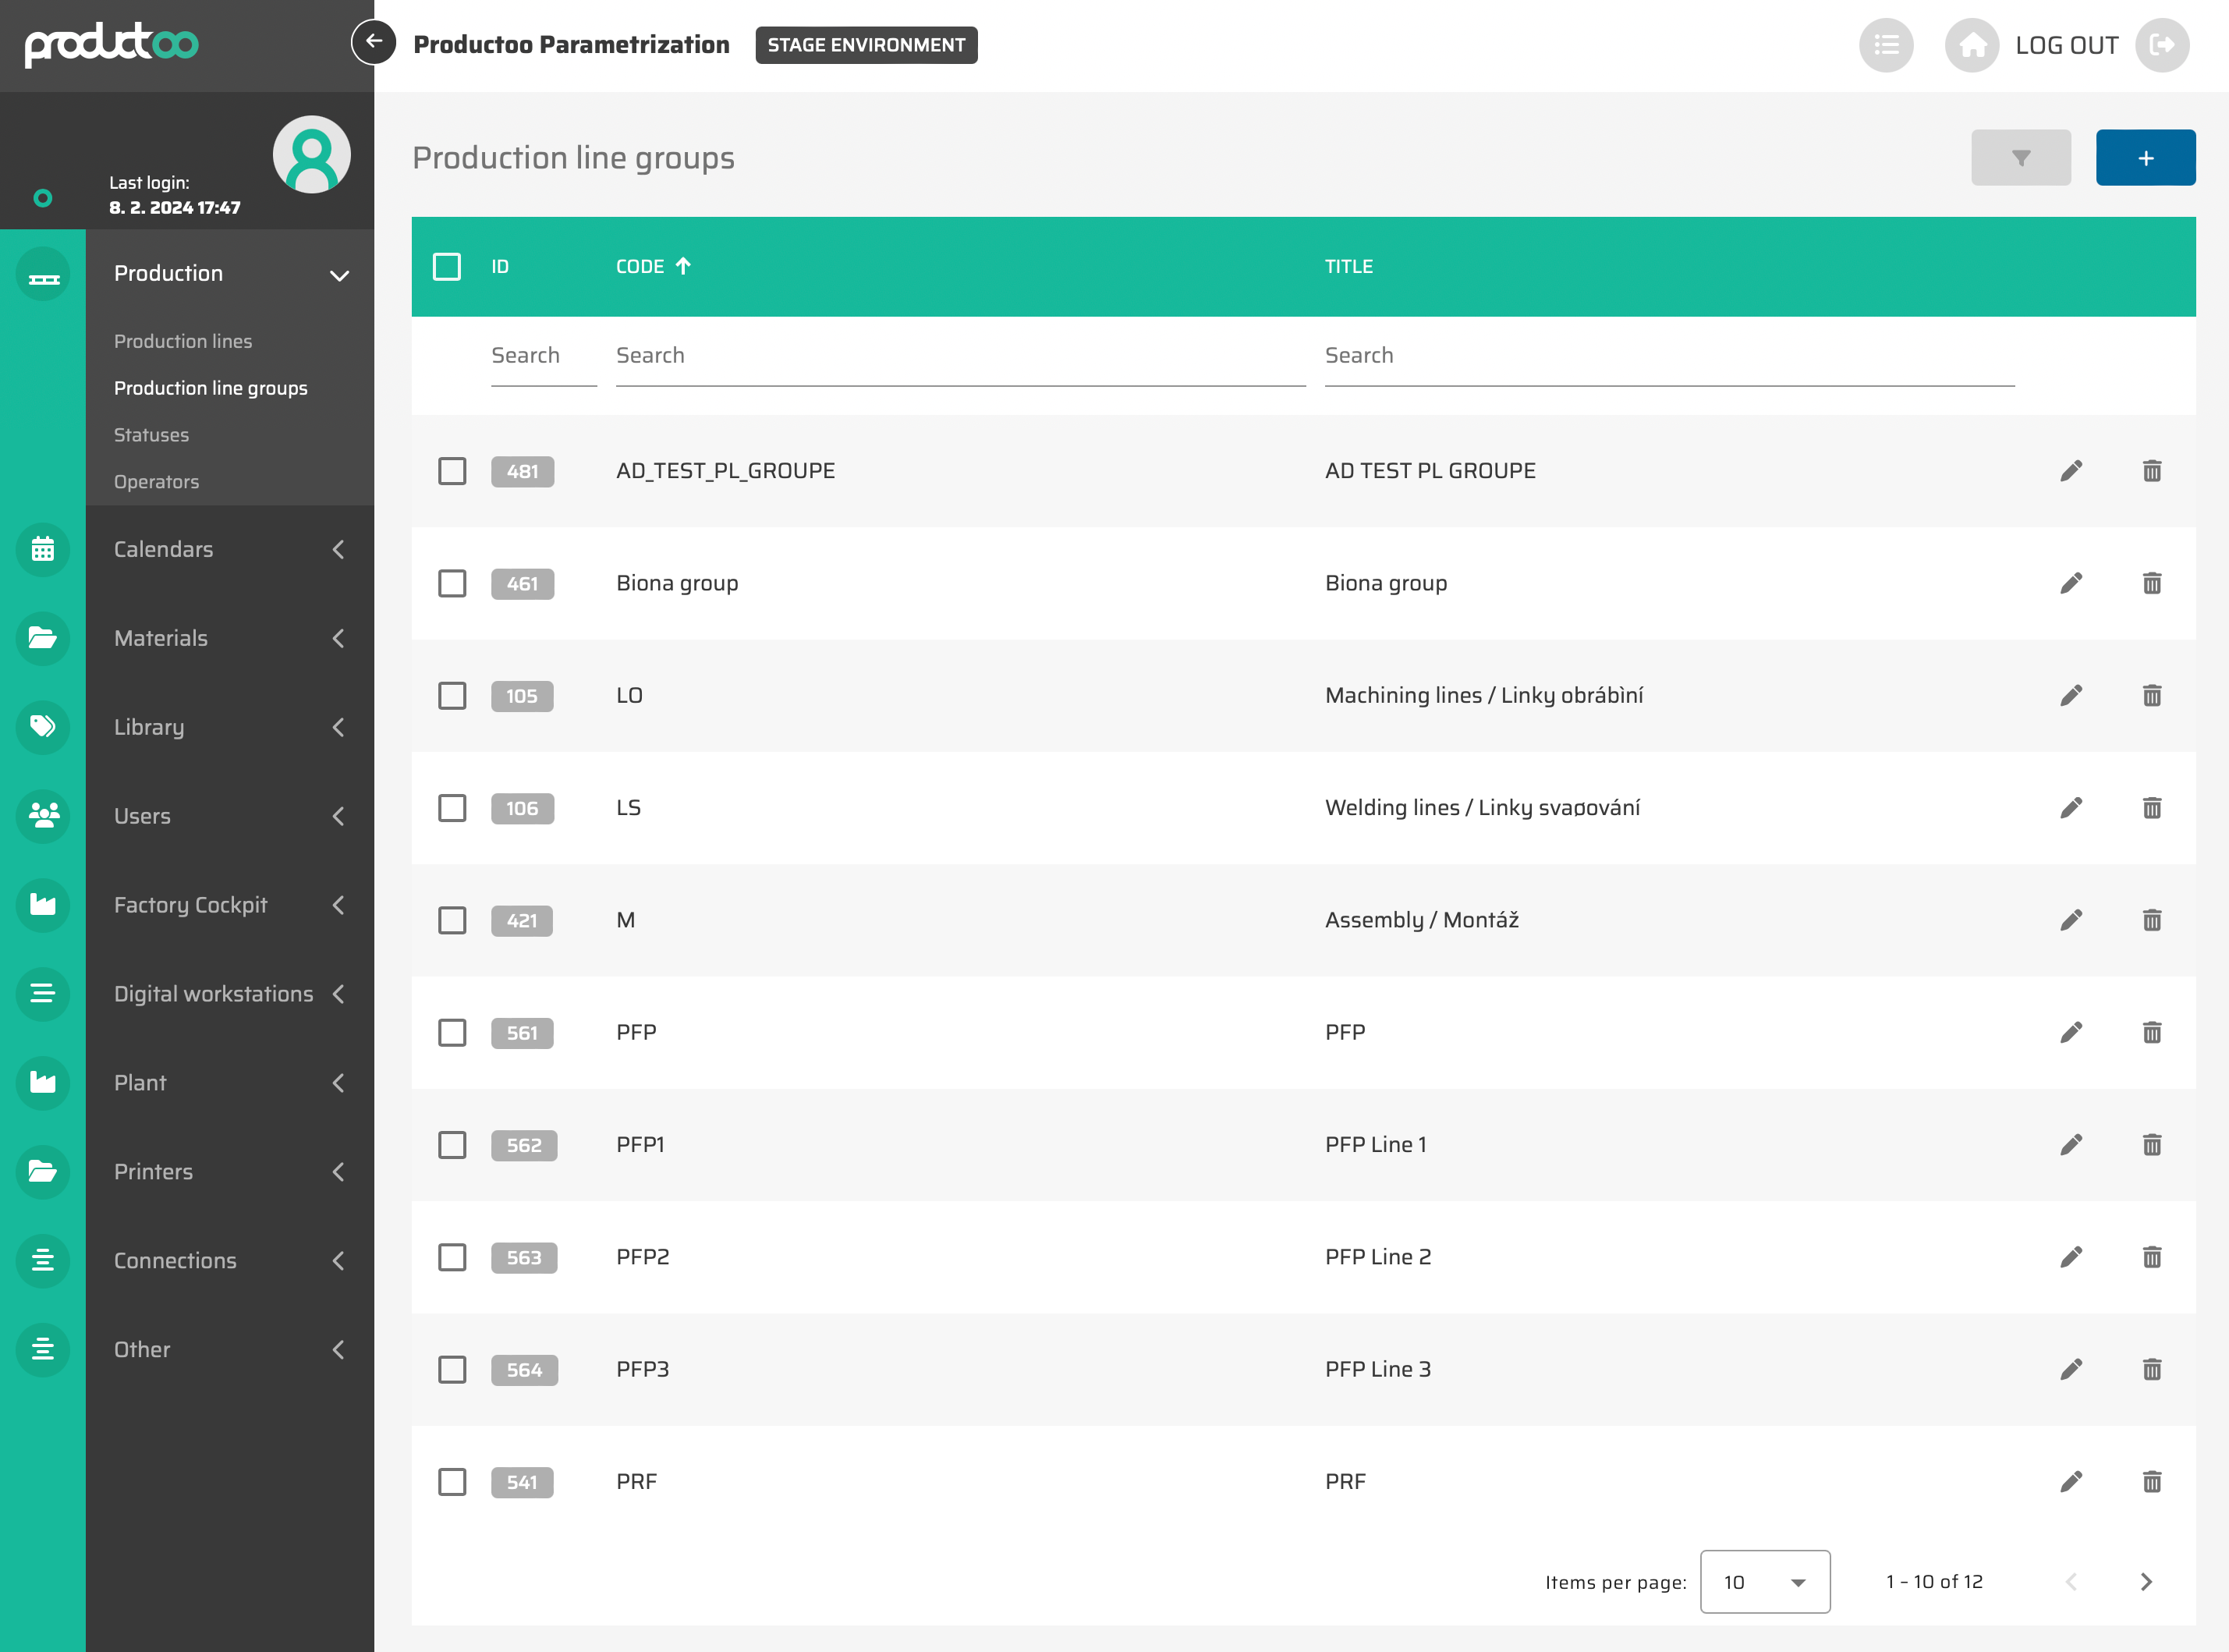Delete the PFP Line 2 row
Screen dimensions: 2229x1652
(x=2152, y=1257)
